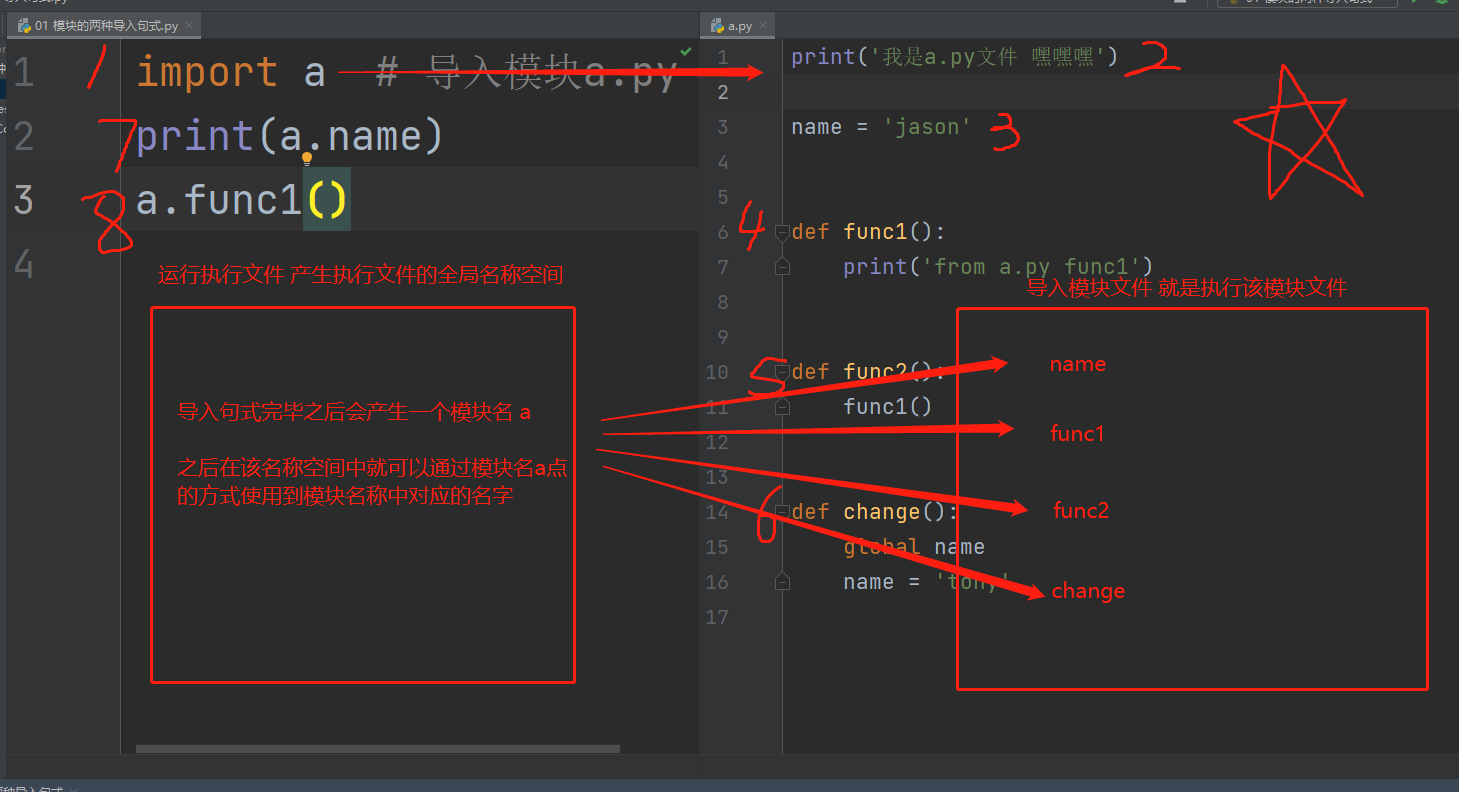Click the 'def change():' line in a.py
The image size is (1459, 792).
coord(874,512)
